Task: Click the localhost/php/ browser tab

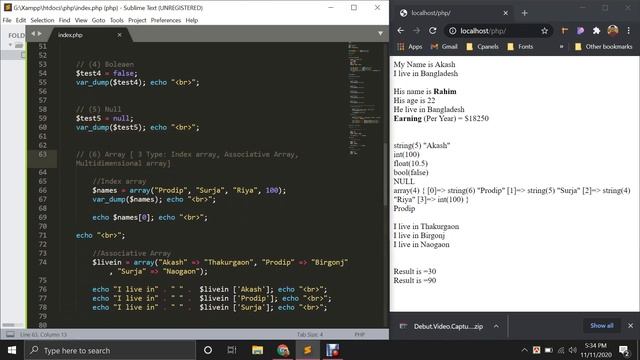Action: coord(452,13)
